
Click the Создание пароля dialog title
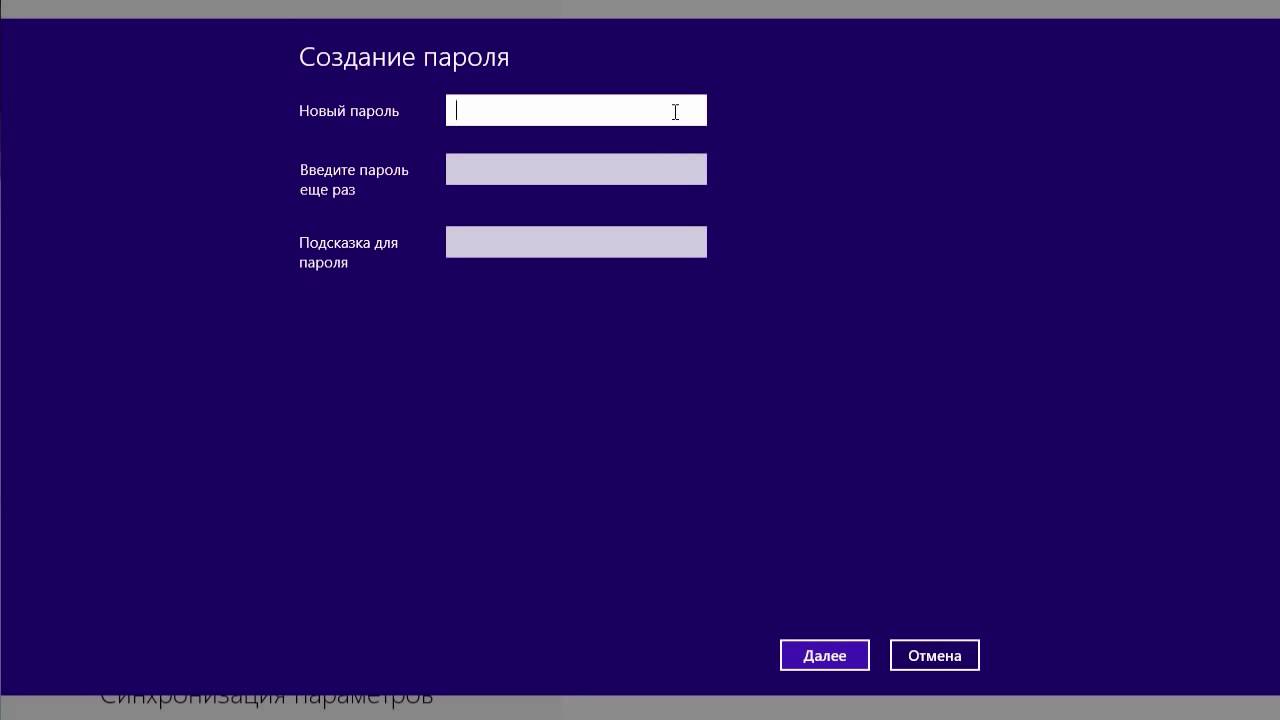[x=403, y=57]
